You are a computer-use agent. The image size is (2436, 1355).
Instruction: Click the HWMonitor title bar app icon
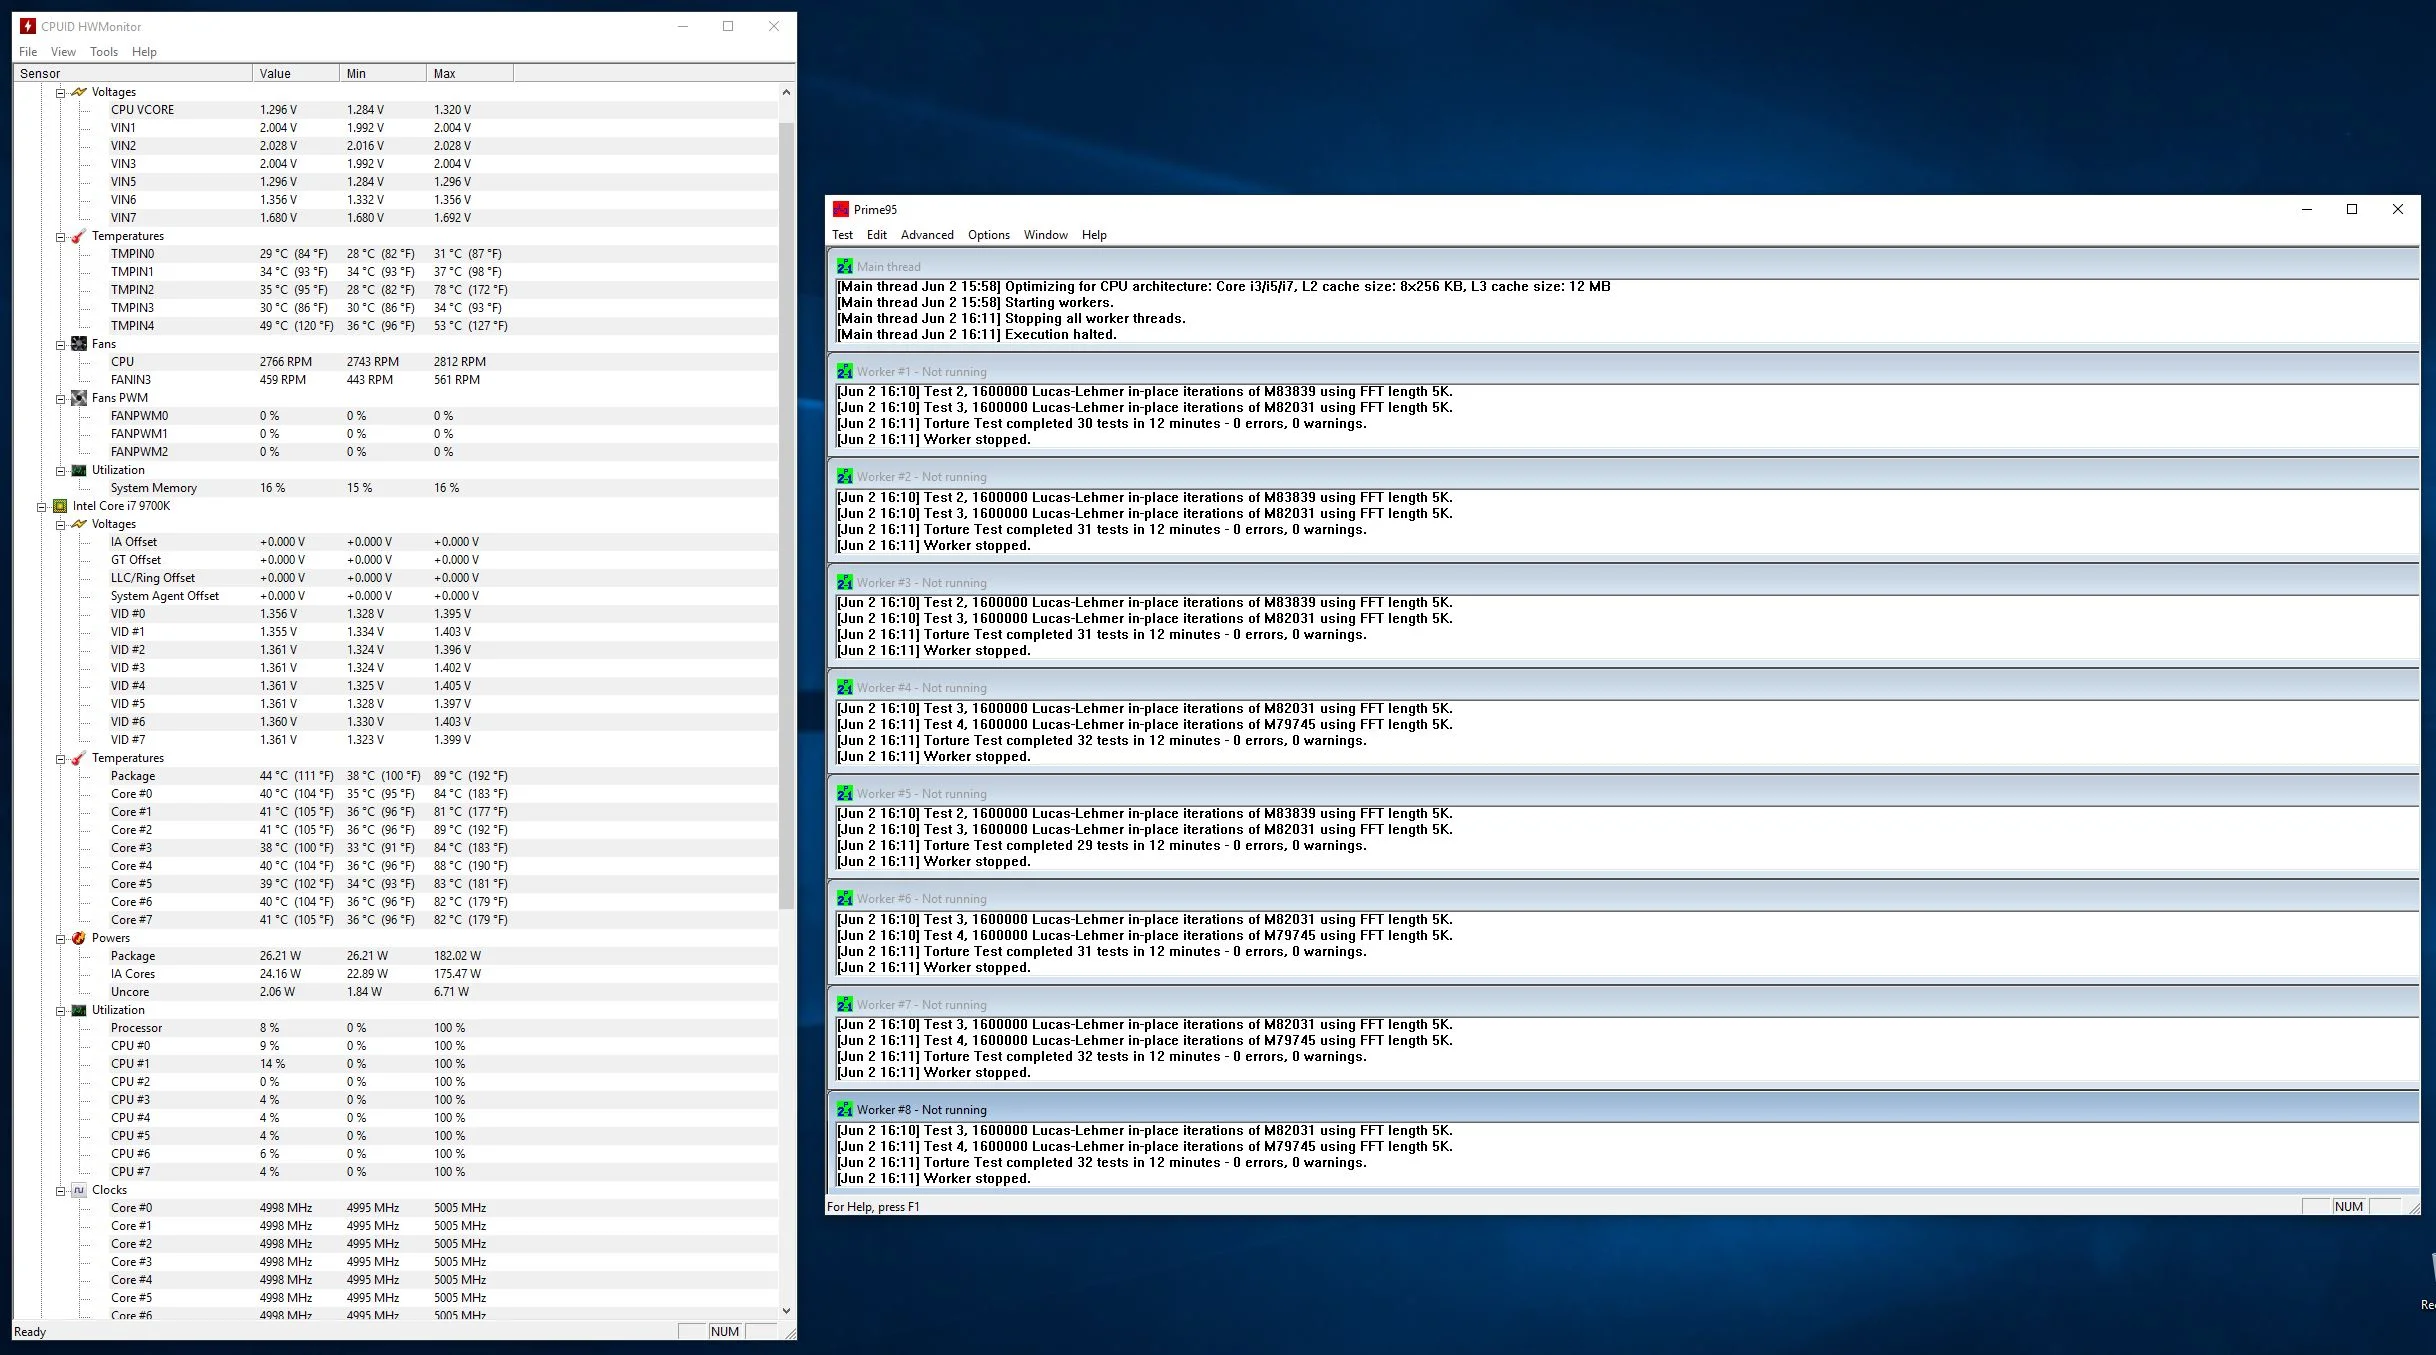tap(28, 26)
